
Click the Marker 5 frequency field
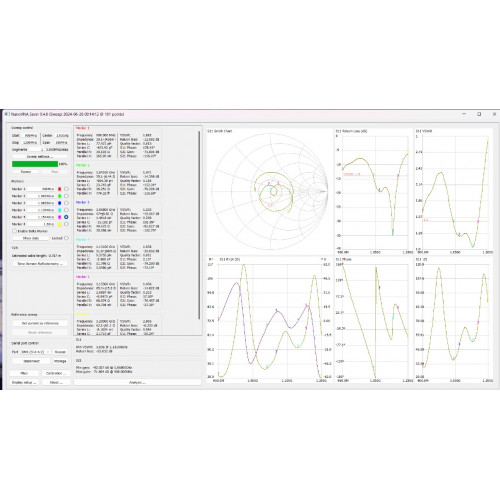click(x=41, y=217)
